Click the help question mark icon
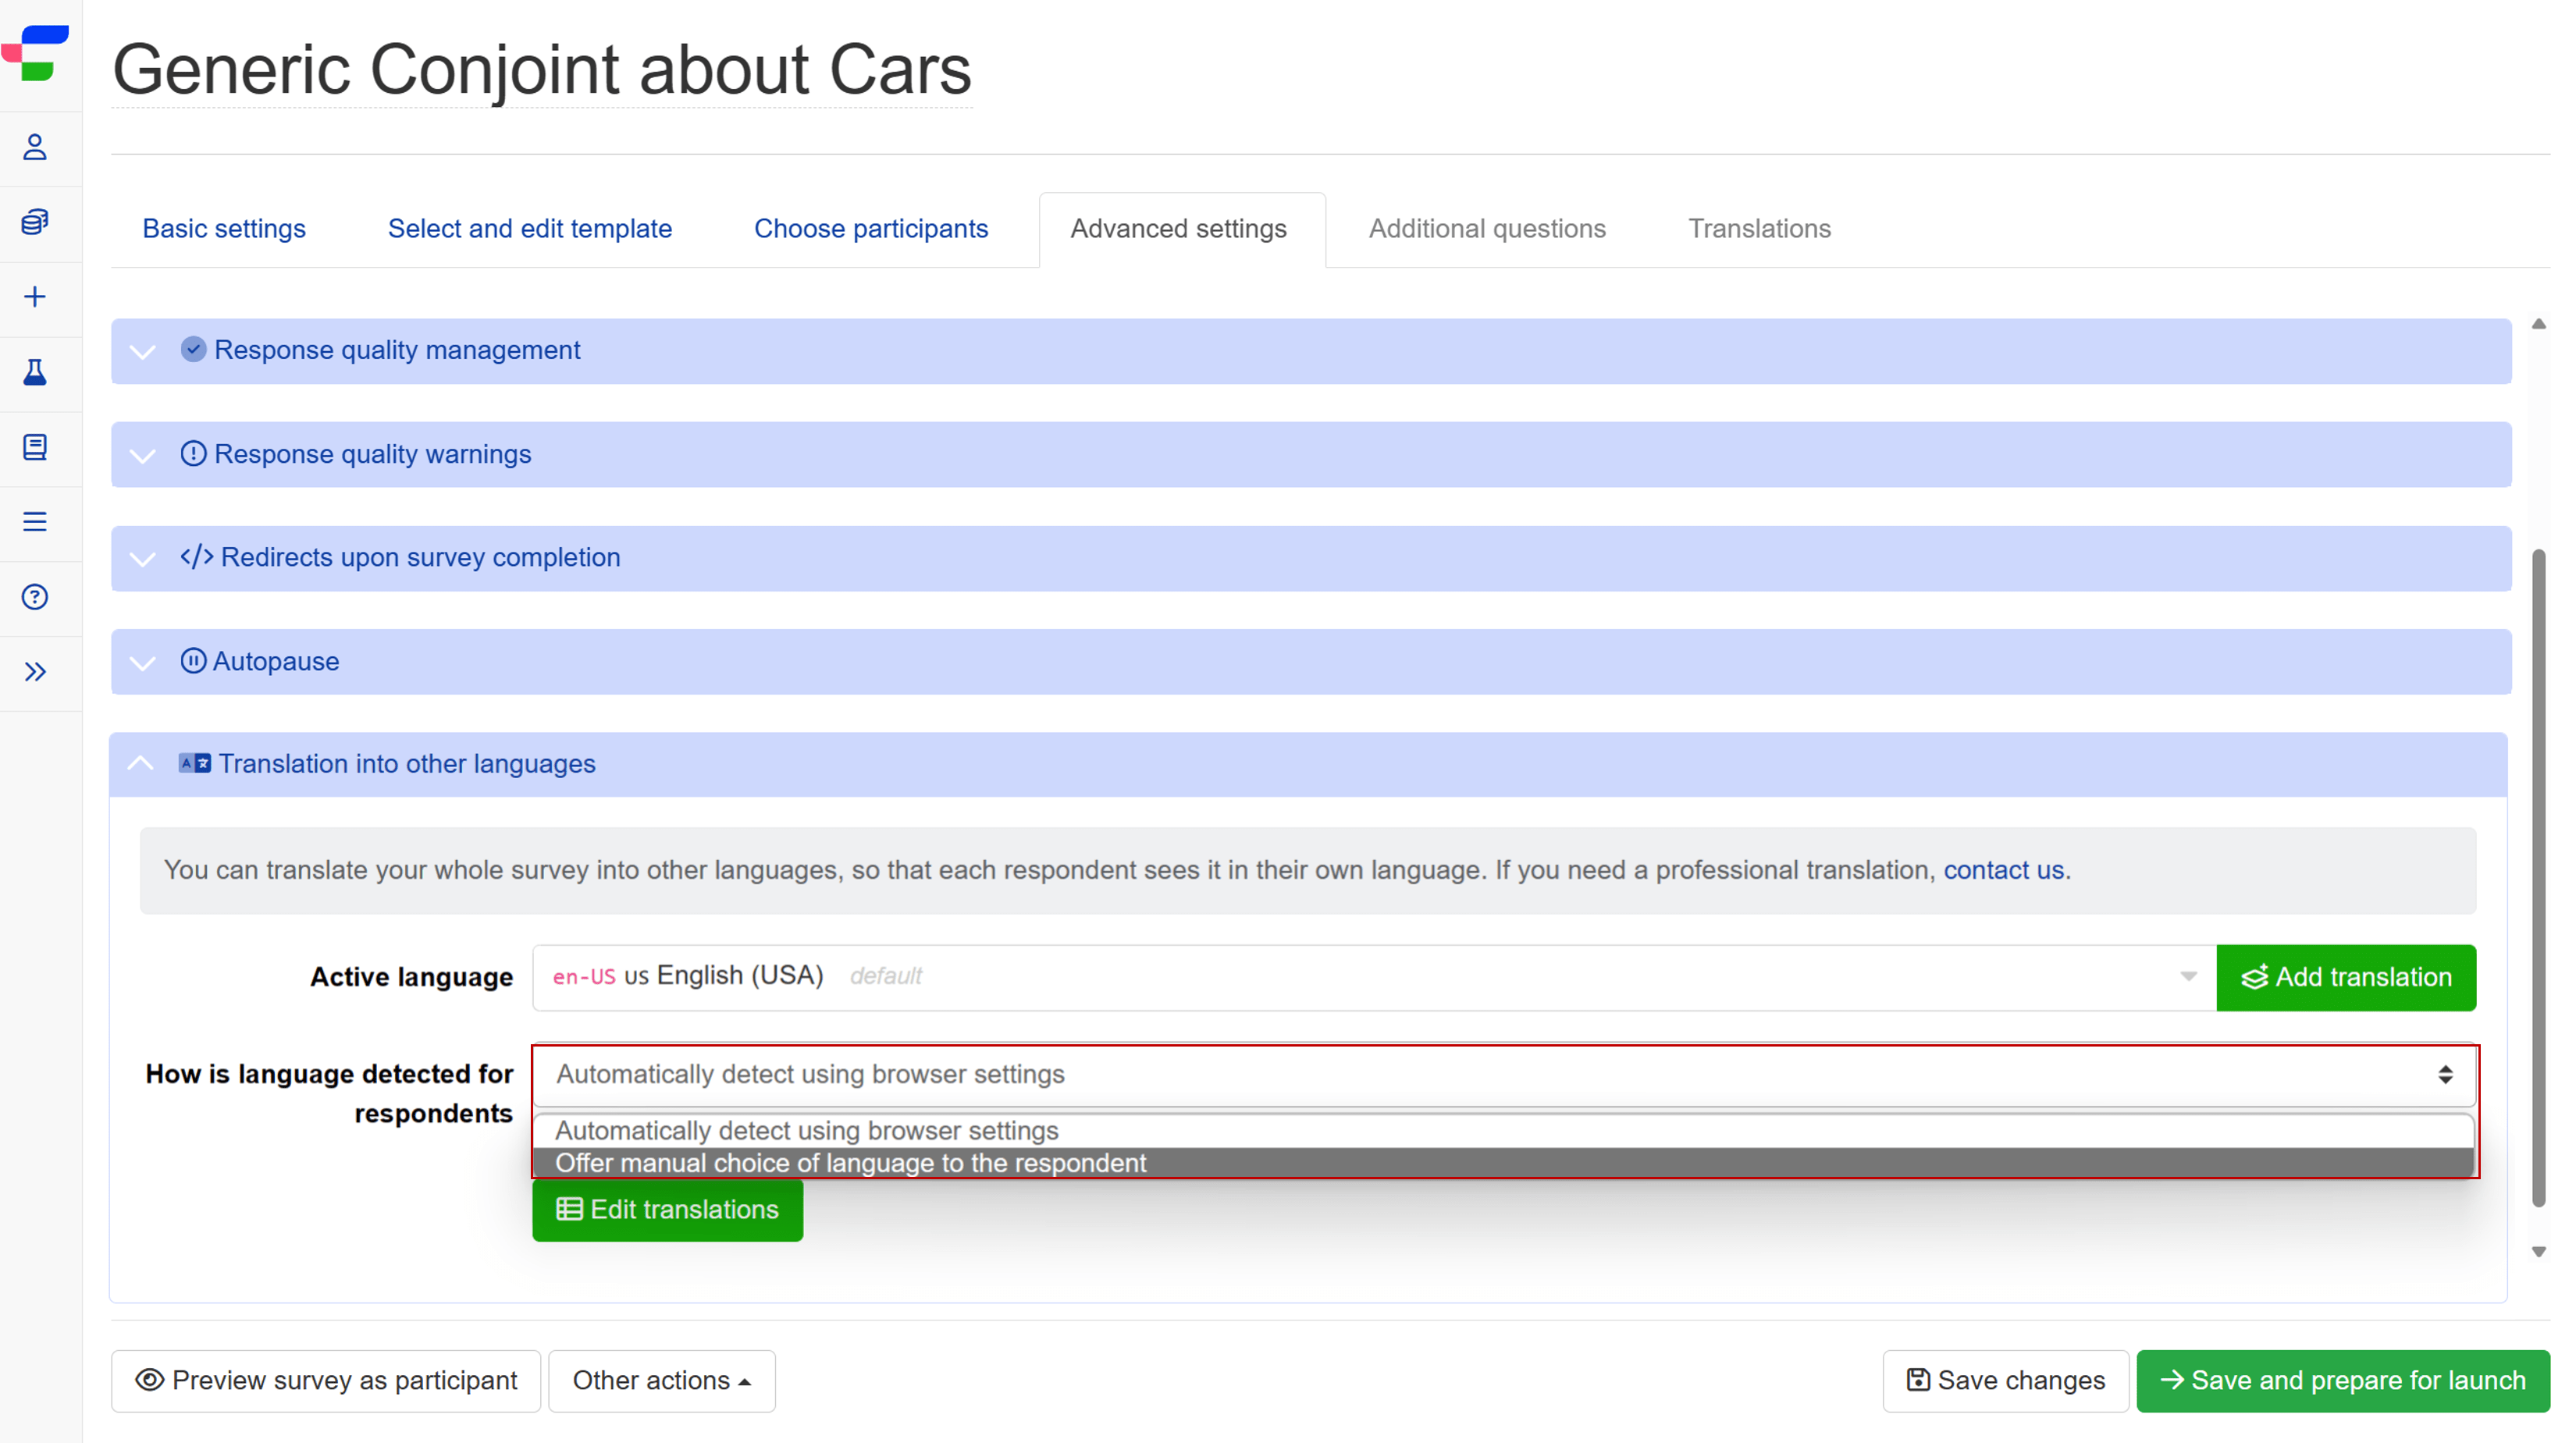 coord(35,597)
